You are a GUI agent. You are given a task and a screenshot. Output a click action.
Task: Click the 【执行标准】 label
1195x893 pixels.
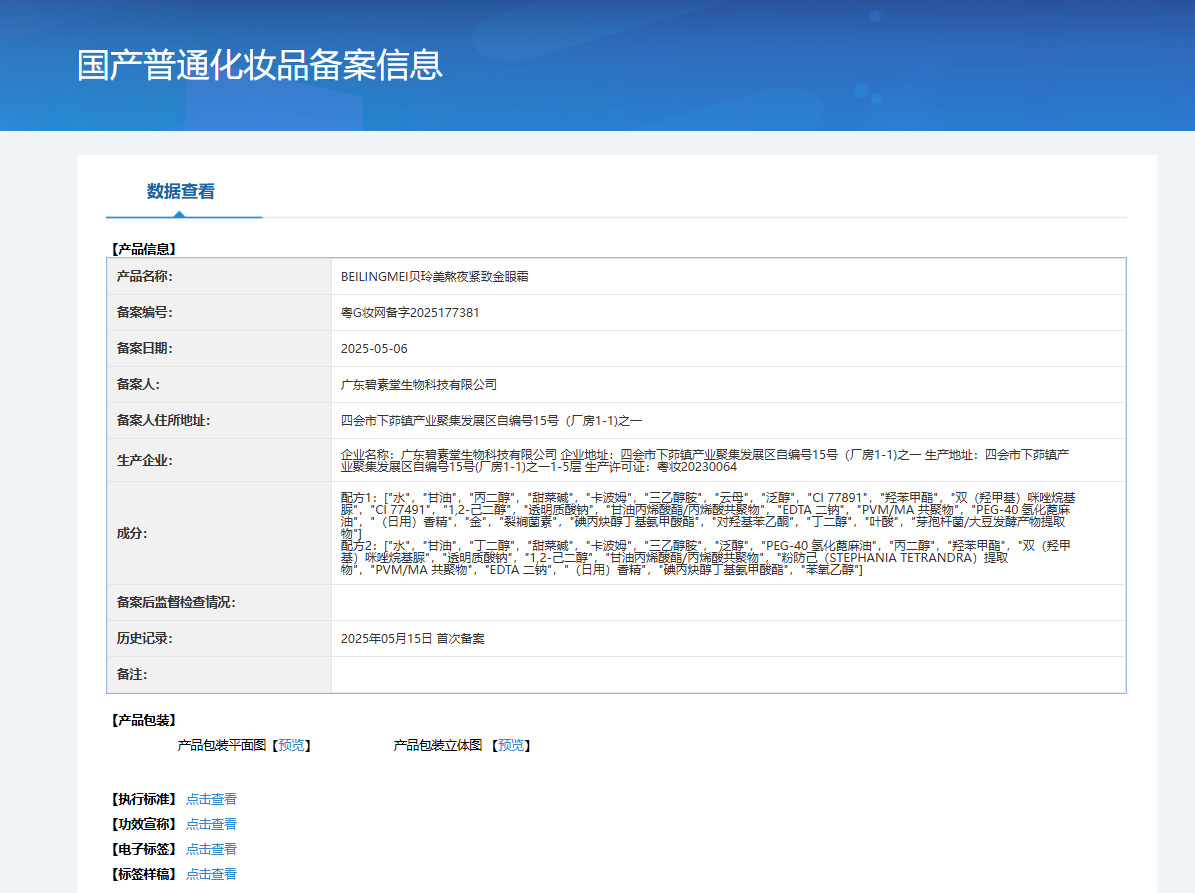[144, 799]
